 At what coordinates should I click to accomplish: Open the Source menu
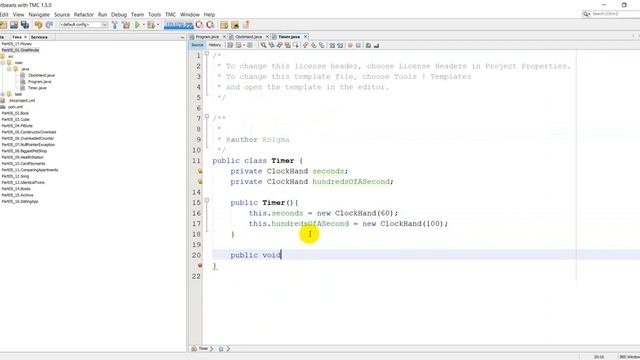click(x=62, y=14)
